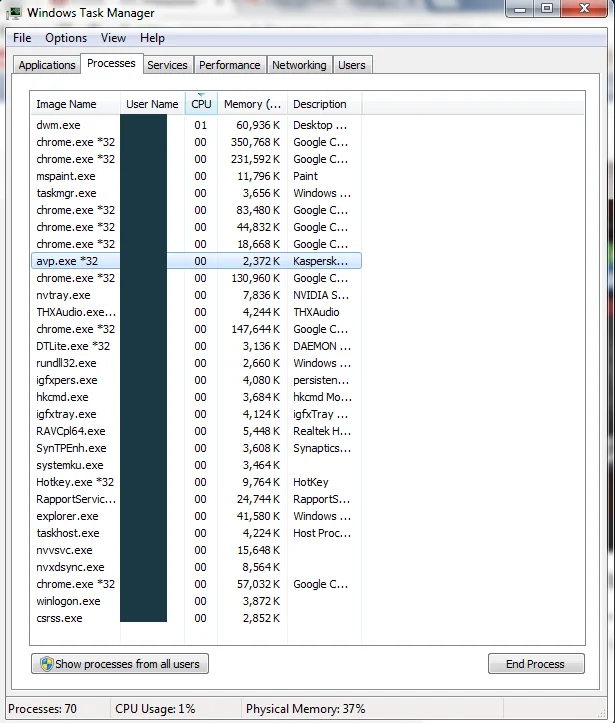This screenshot has width=615, height=723.
Task: Select chrome.exe using 44,832 K memory
Action: point(196,227)
